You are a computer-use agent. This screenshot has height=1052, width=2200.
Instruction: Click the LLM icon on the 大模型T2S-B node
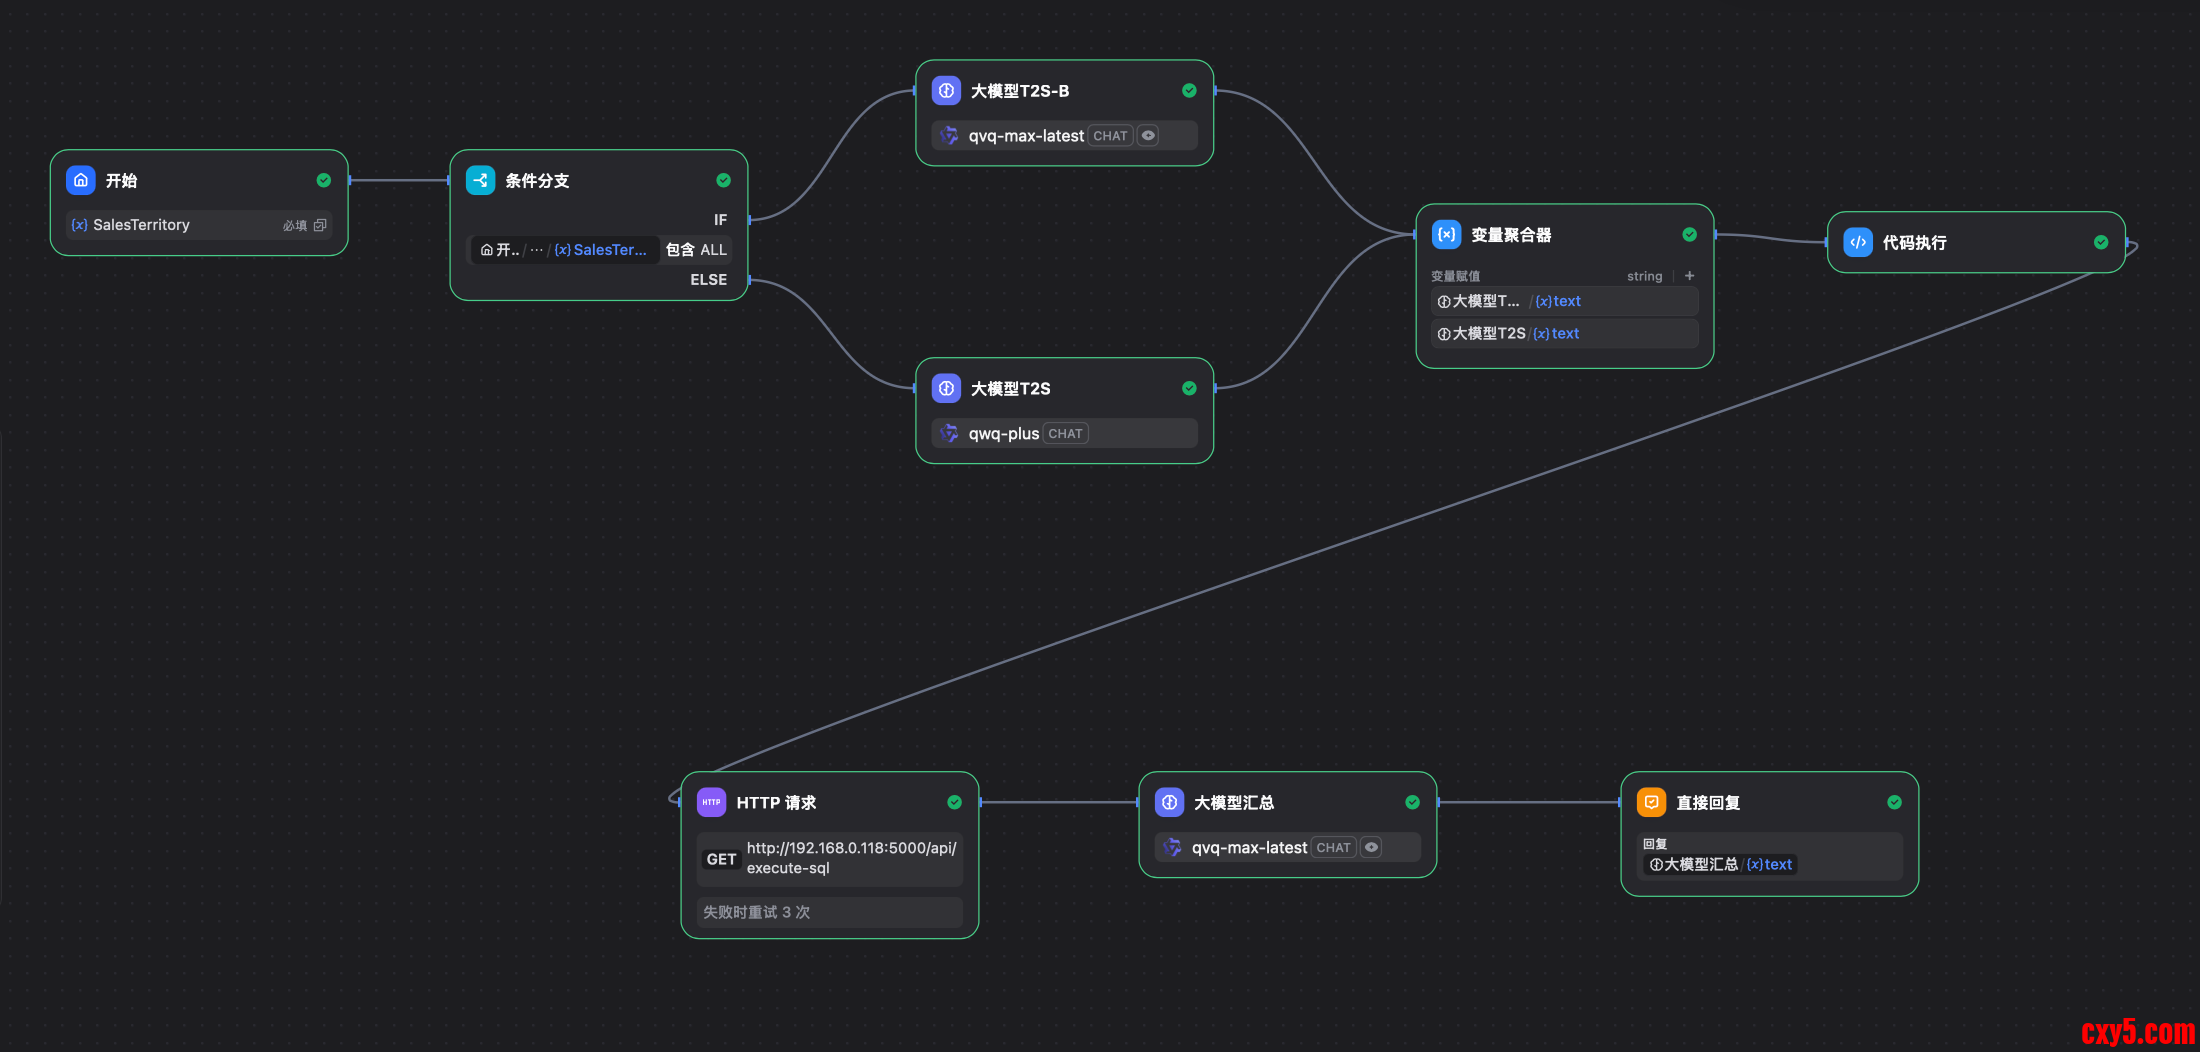coord(946,90)
